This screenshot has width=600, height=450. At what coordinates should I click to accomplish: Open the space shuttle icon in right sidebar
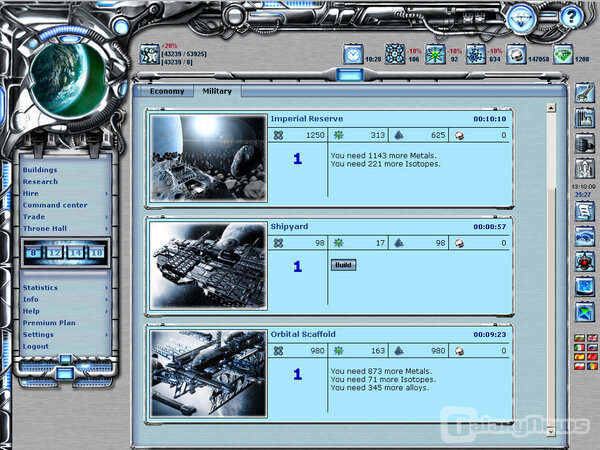tap(584, 168)
